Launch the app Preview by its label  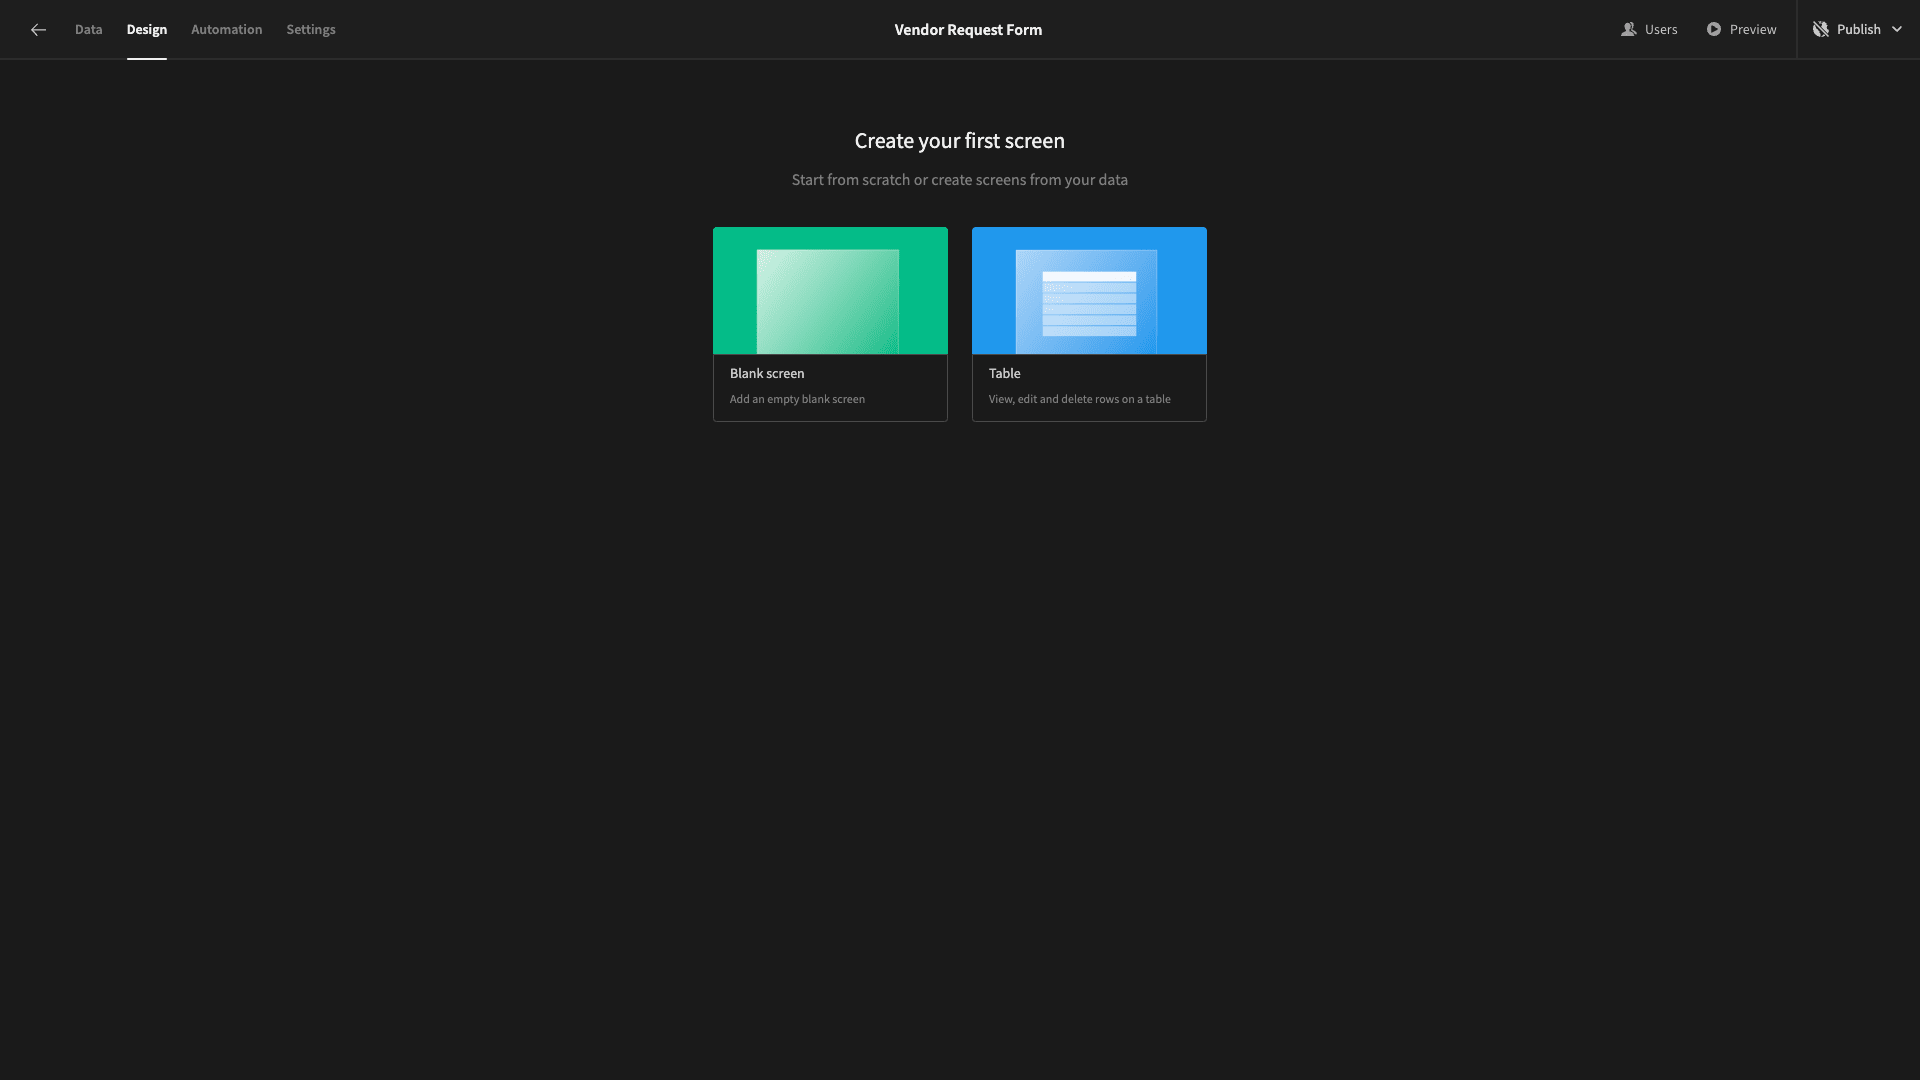[1753, 30]
